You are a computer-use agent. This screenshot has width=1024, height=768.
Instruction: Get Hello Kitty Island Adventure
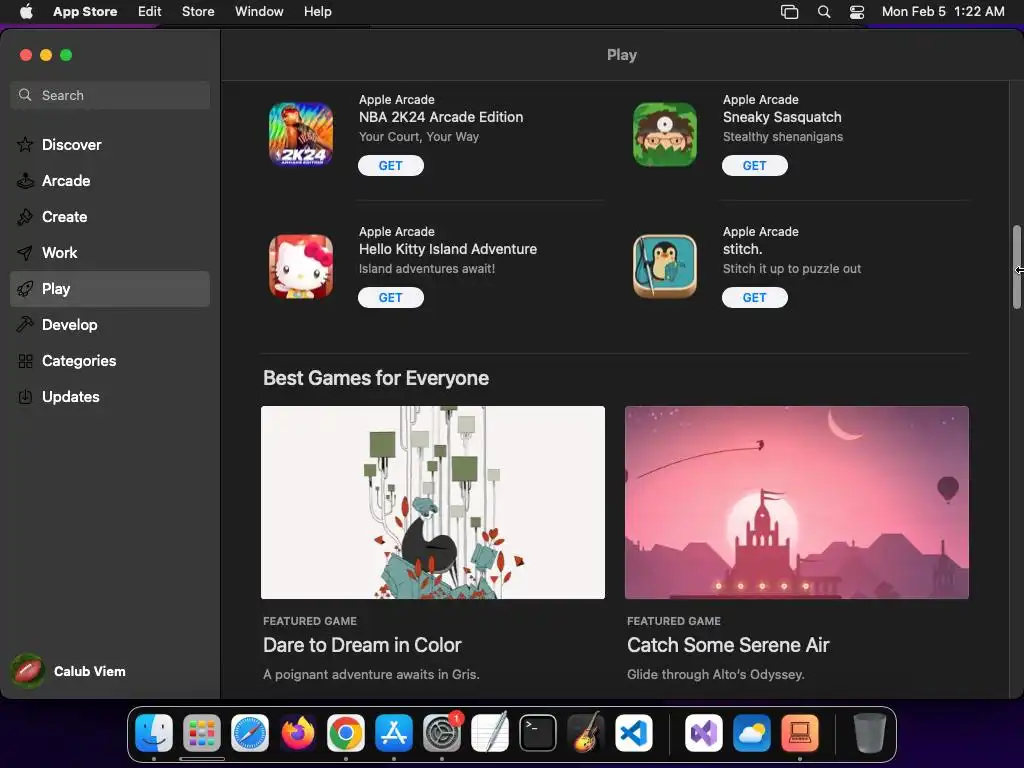[391, 297]
